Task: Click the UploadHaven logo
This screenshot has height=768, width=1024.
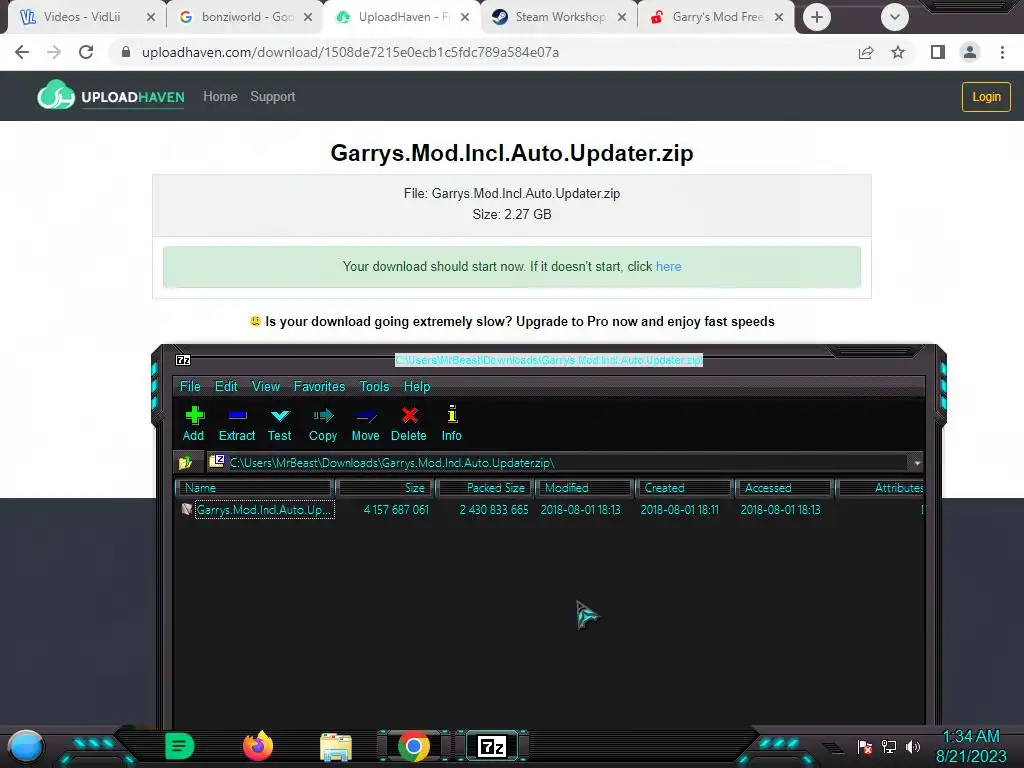Action: tap(111, 95)
